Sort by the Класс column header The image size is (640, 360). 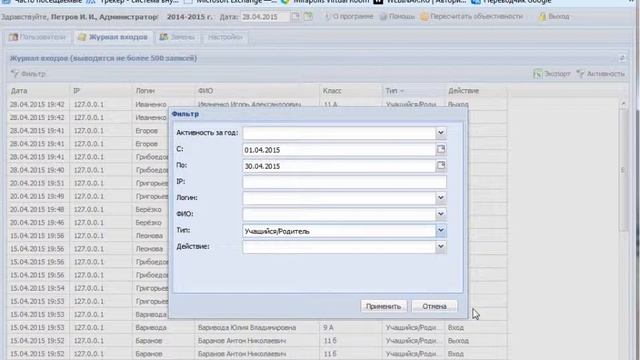(x=351, y=91)
